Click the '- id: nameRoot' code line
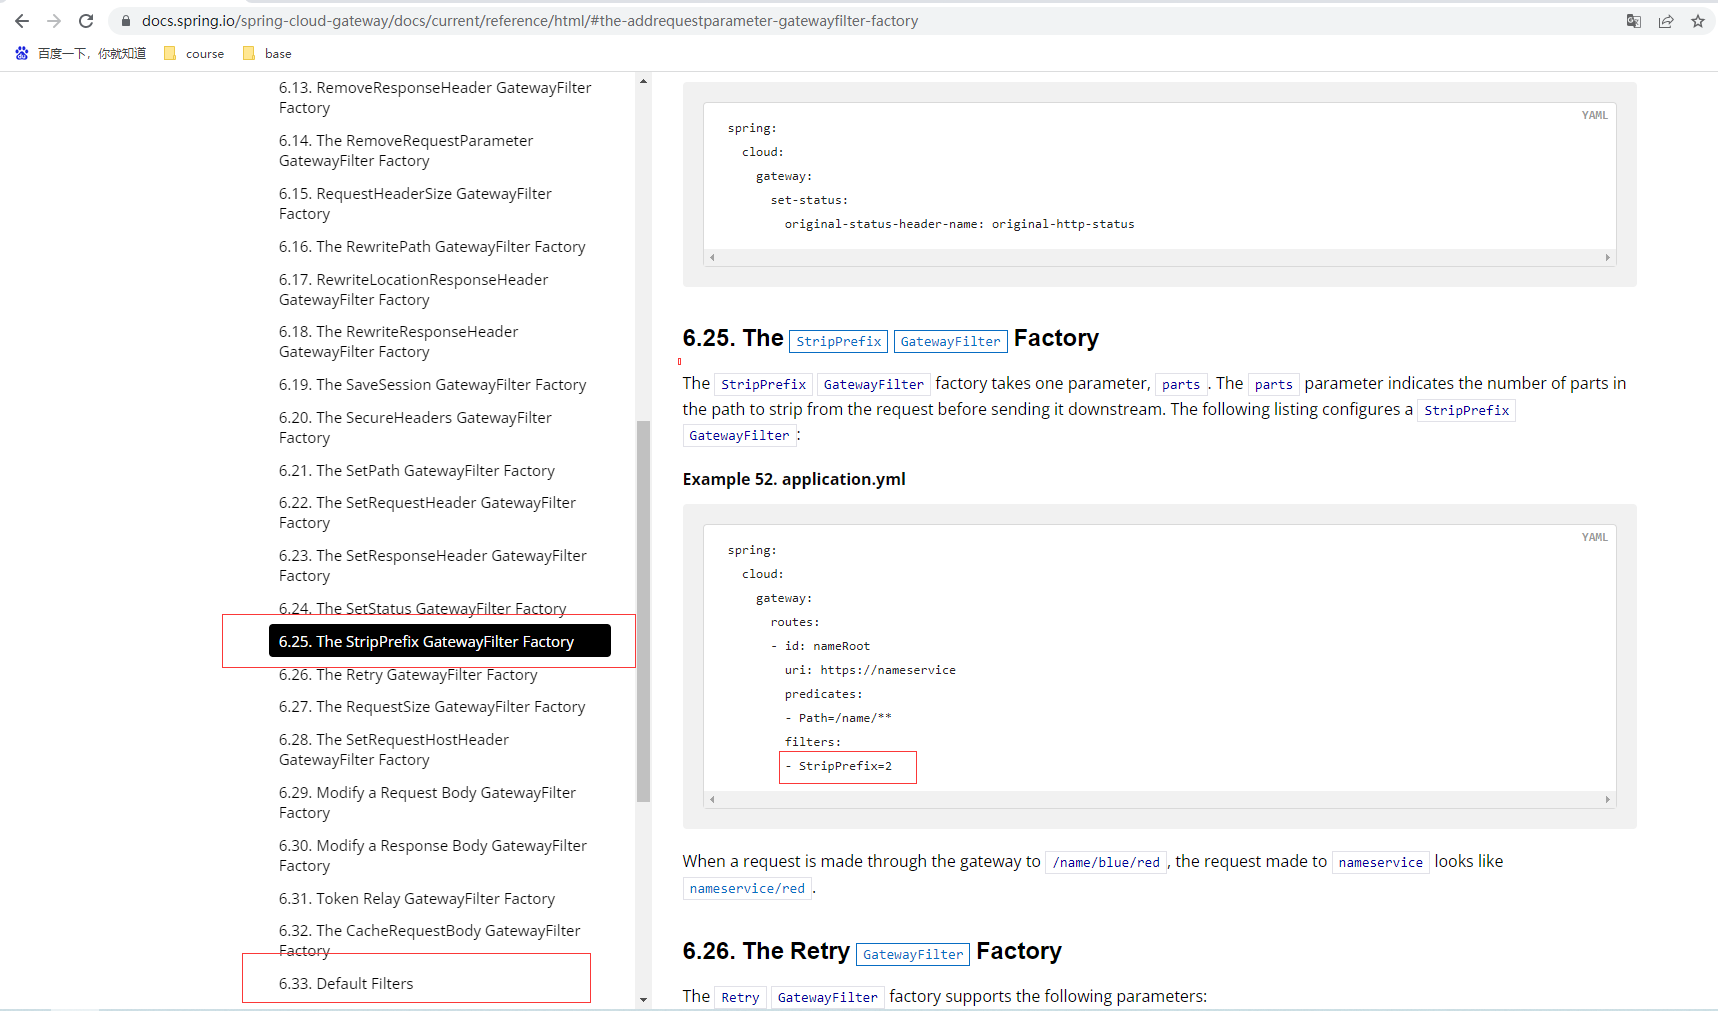The height and width of the screenshot is (1011, 1718). (x=820, y=646)
